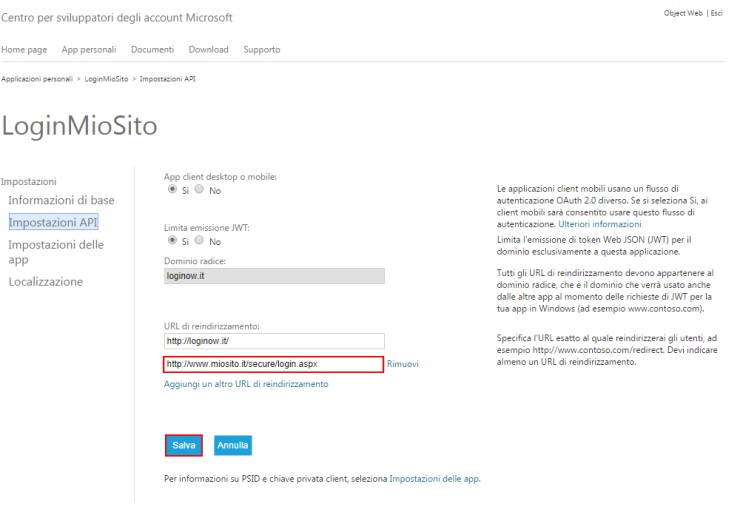Click Rimuovi next to the second redirect URL
Viewport: 740px width, 518px height.
(x=402, y=364)
